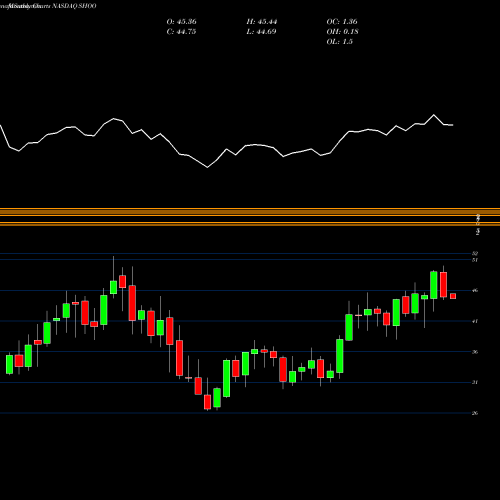This screenshot has height=500, width=500.
Task: Click the 46 price axis label
Action: click(x=475, y=290)
